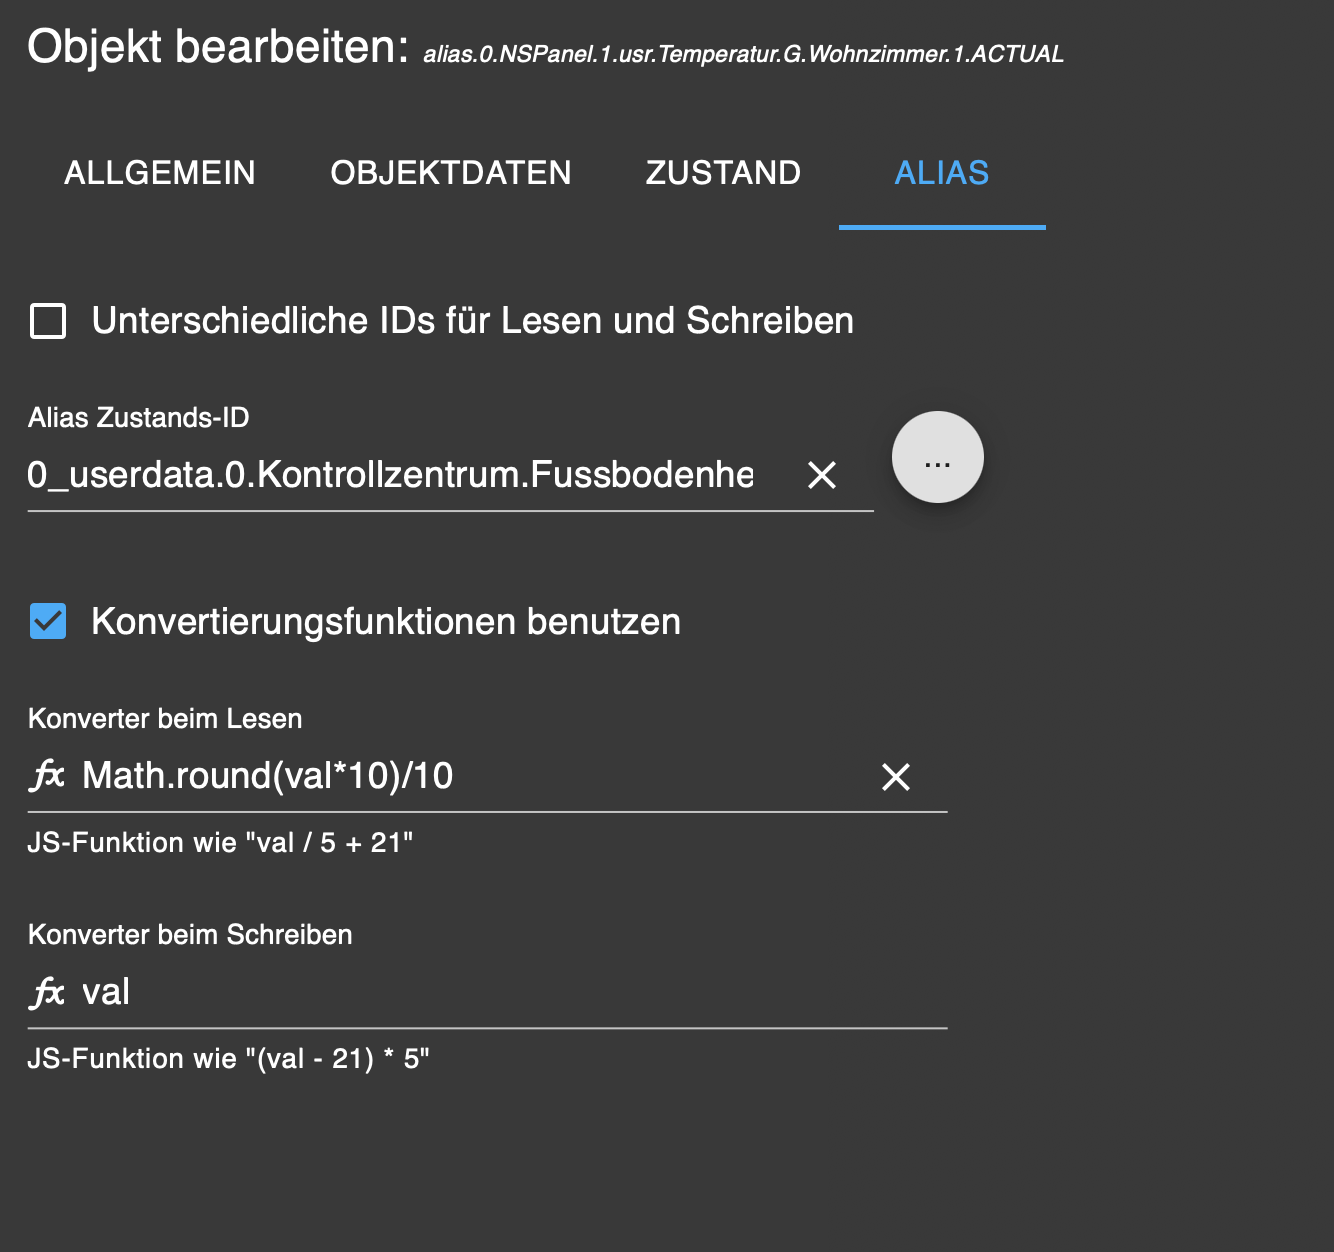Click the hint text "val / 5 + 21"
The image size is (1334, 1252).
(220, 843)
